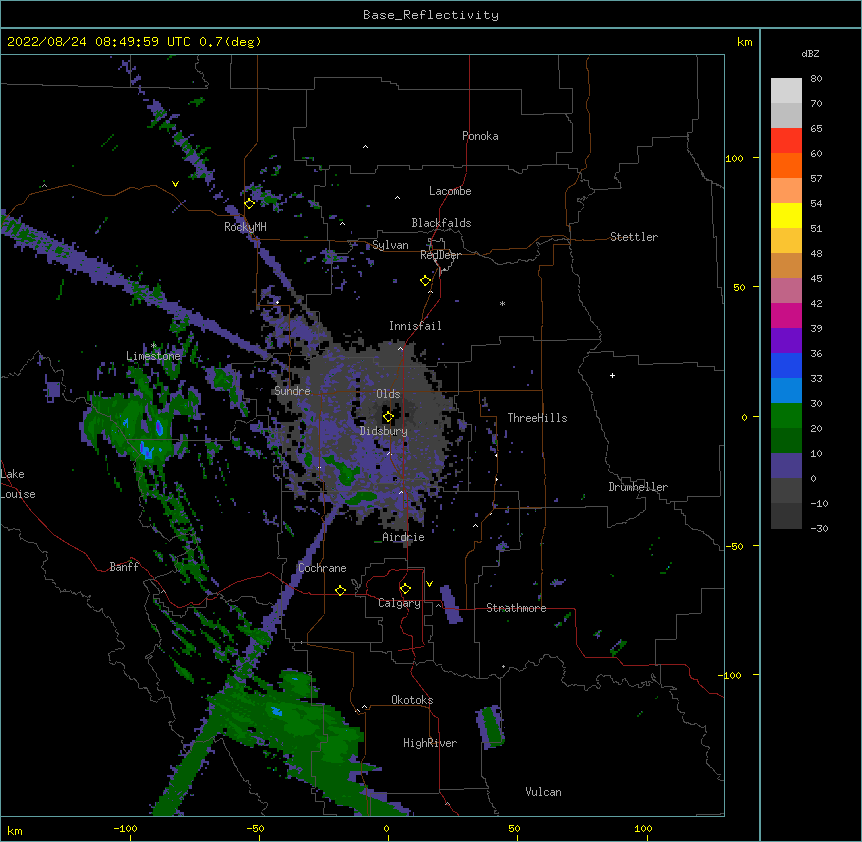This screenshot has width=862, height=842.
Task: Click the dBZ legend heading
Action: click(810, 54)
